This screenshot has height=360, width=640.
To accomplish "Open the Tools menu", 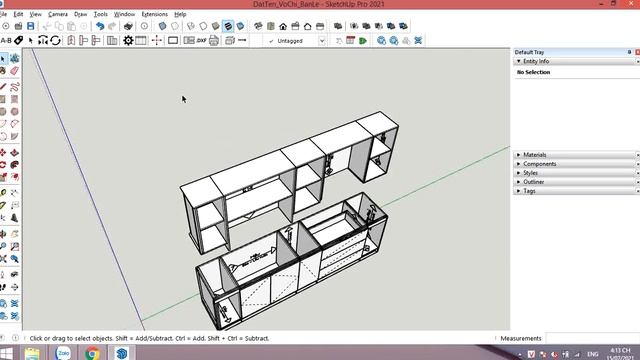I will click(x=101, y=14).
